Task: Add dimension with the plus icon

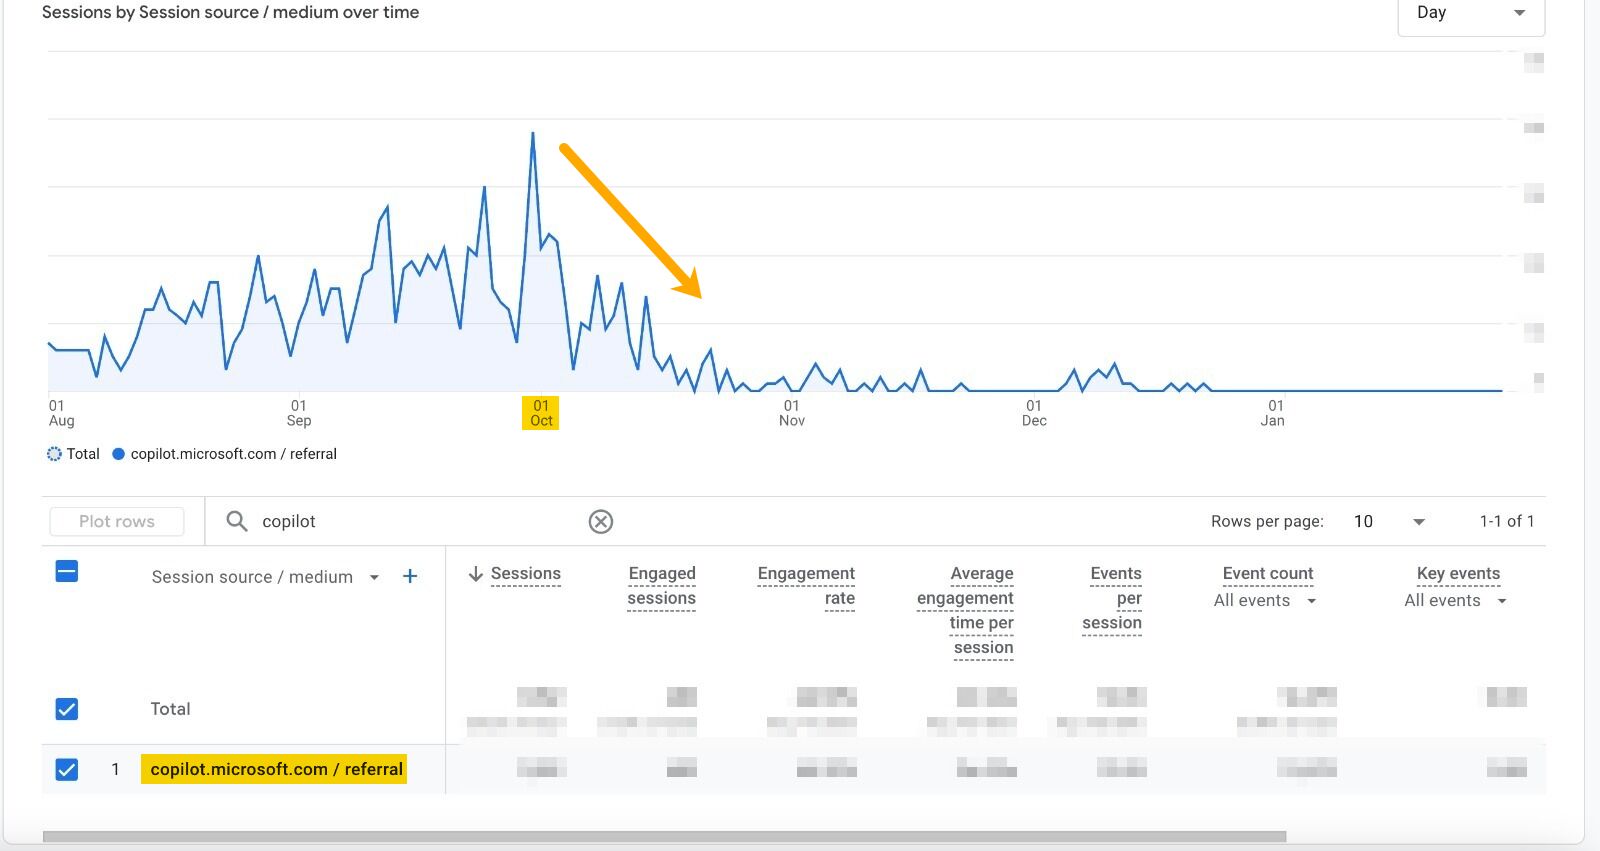Action: (410, 576)
